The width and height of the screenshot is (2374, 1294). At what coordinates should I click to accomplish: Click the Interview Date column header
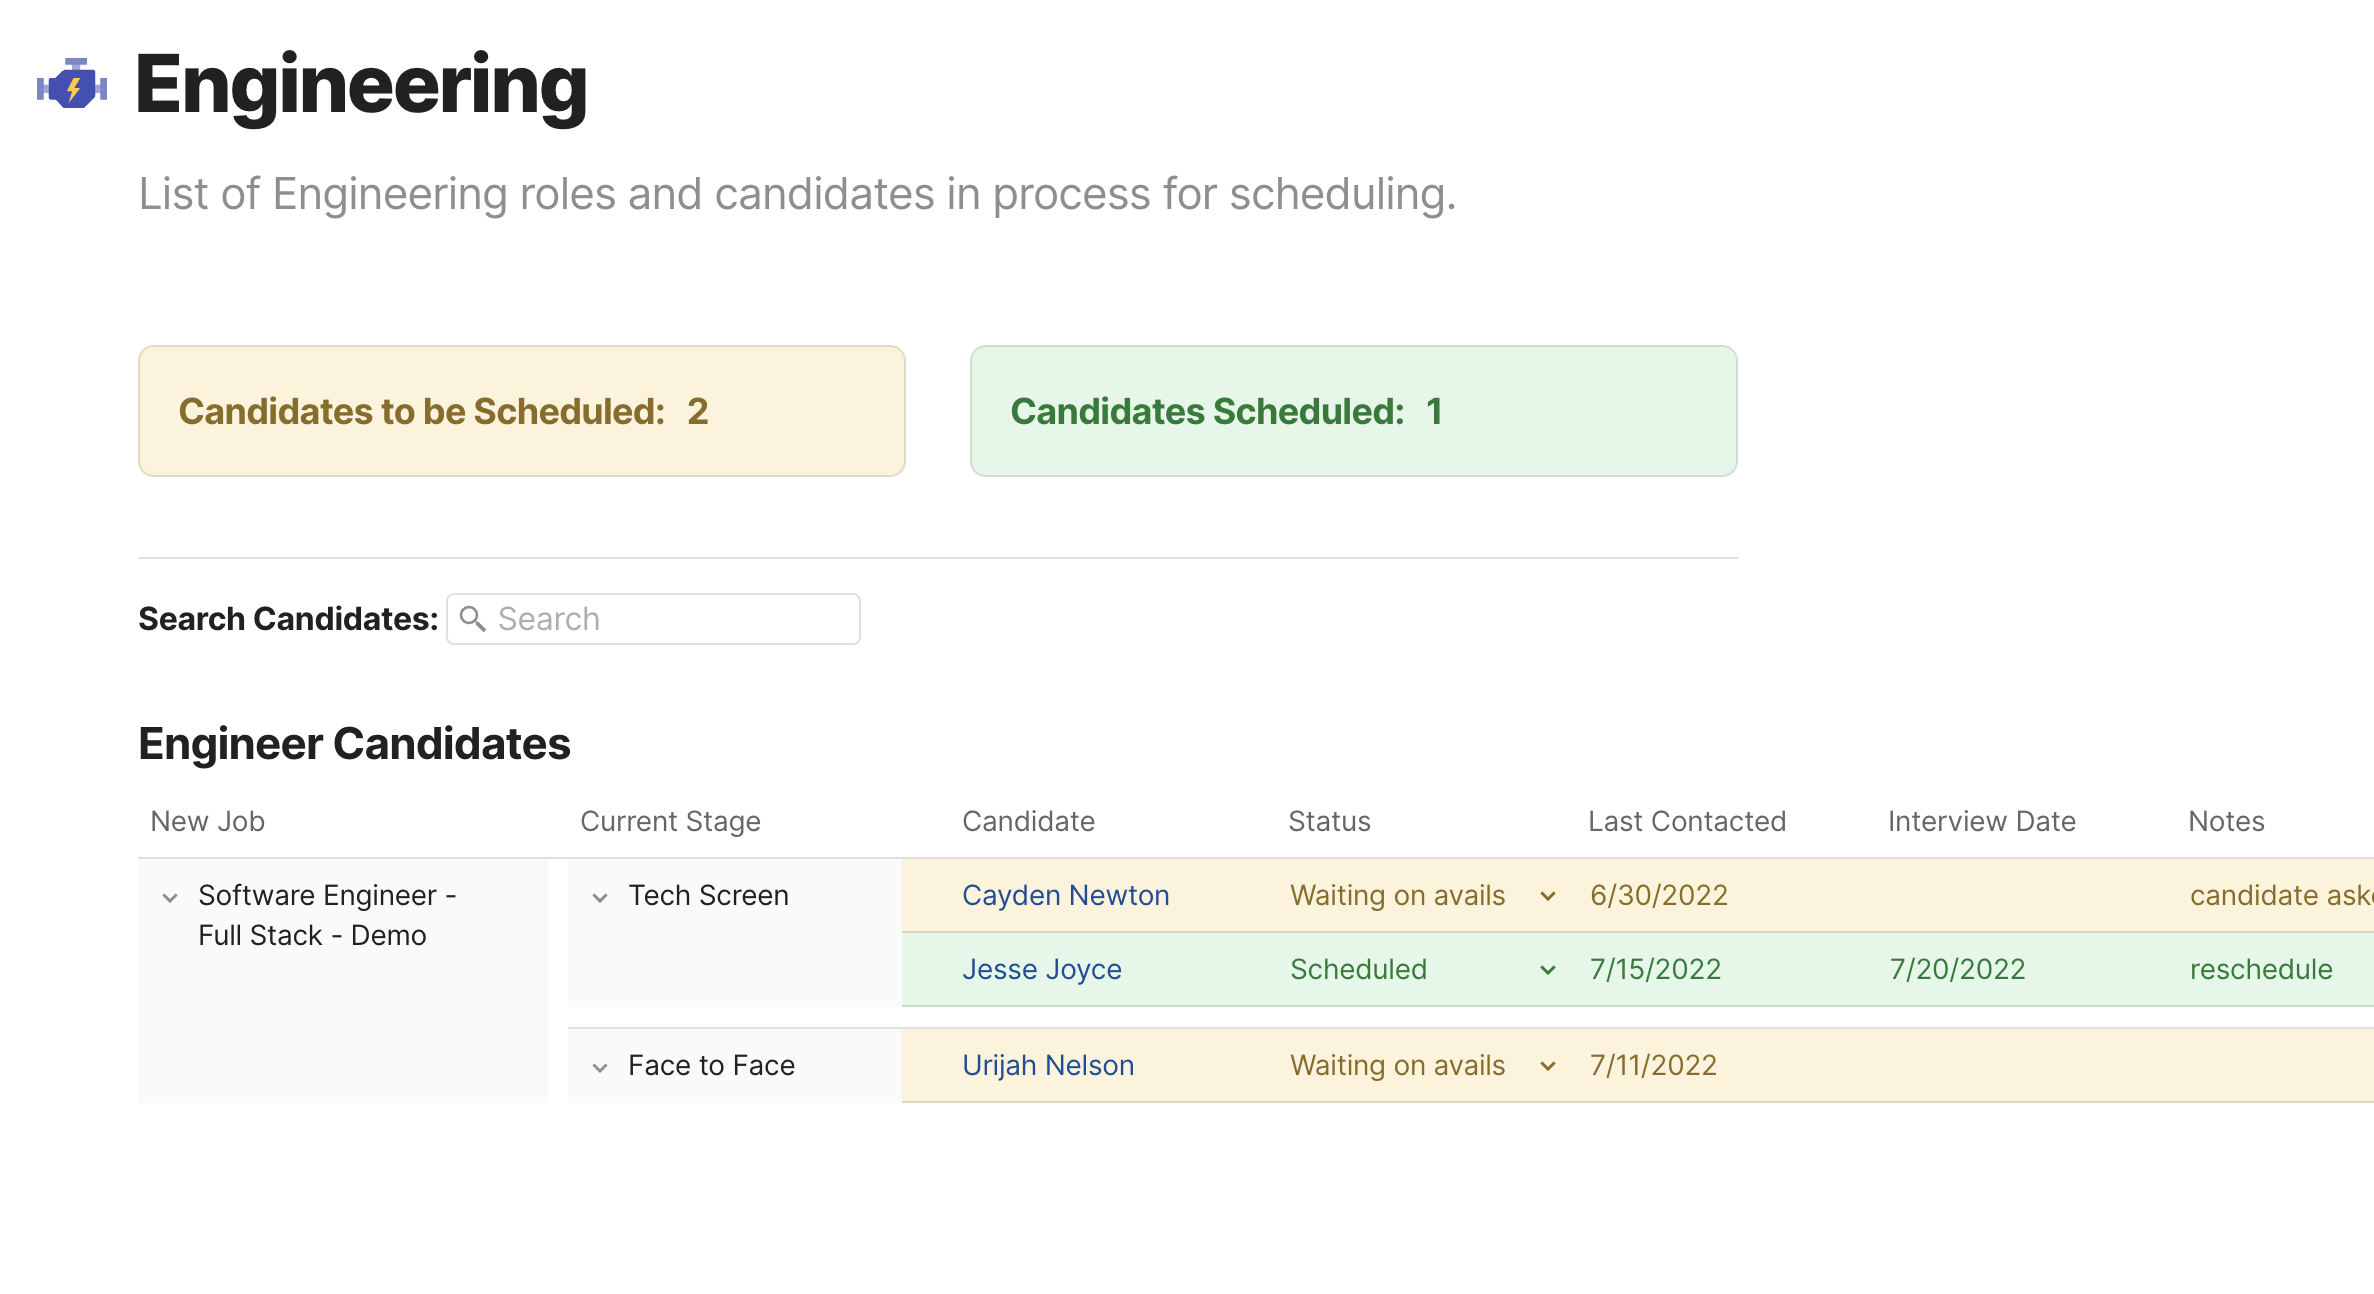(1981, 822)
